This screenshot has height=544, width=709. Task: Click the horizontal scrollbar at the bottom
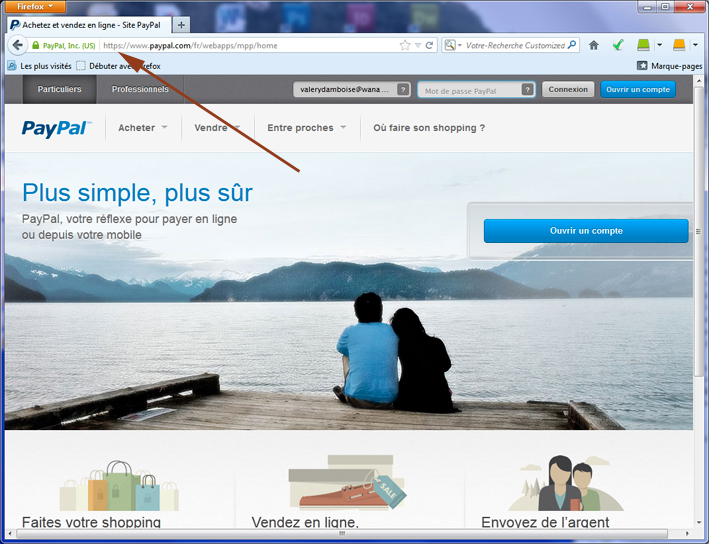(x=342, y=533)
